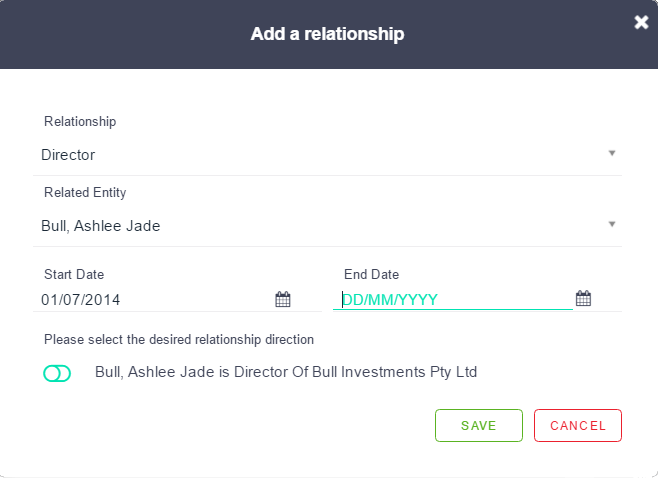Image resolution: width=658 pixels, height=478 pixels.
Task: Click the Start Date label
Action: (x=74, y=274)
